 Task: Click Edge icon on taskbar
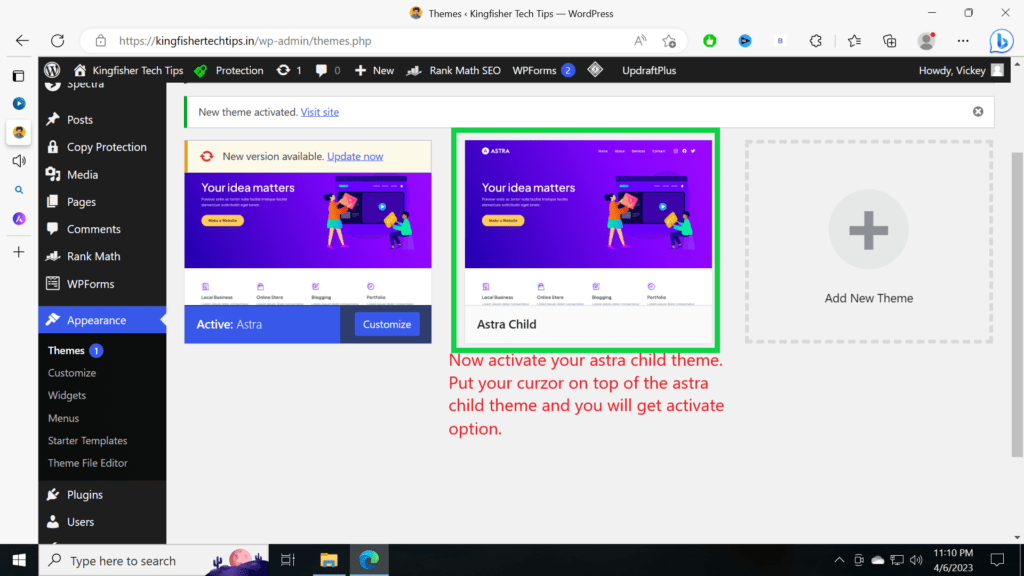click(369, 560)
